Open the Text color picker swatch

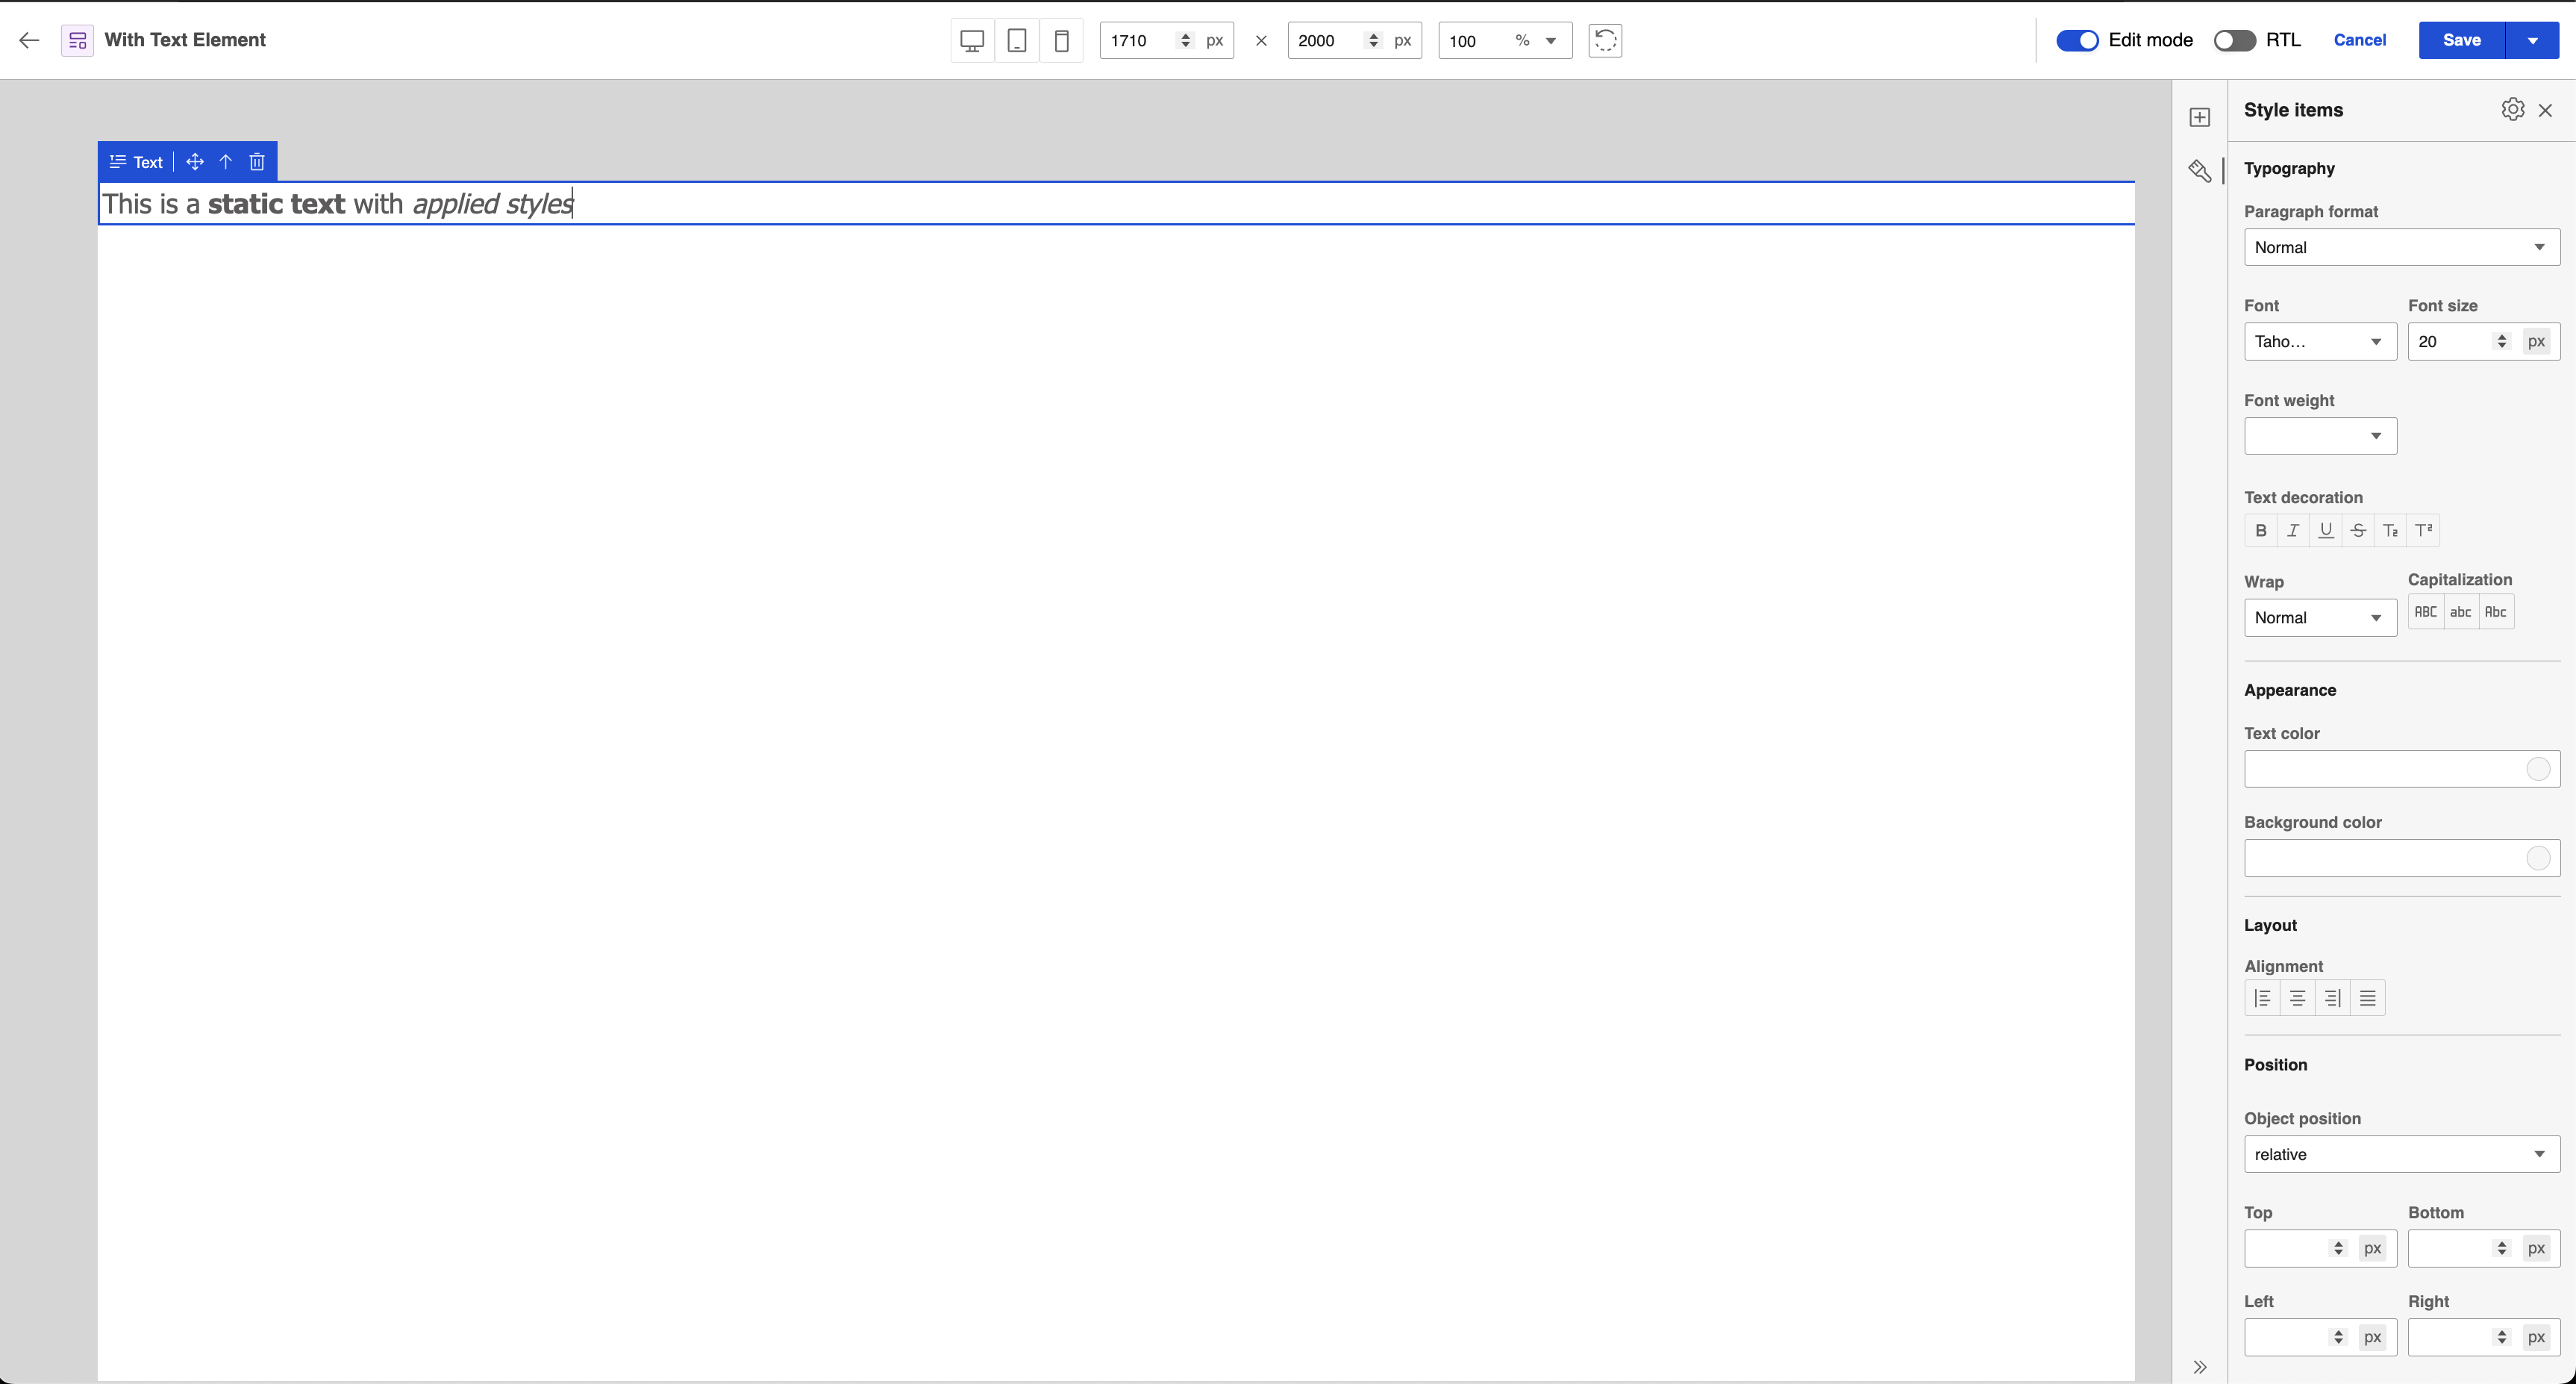coord(2537,769)
